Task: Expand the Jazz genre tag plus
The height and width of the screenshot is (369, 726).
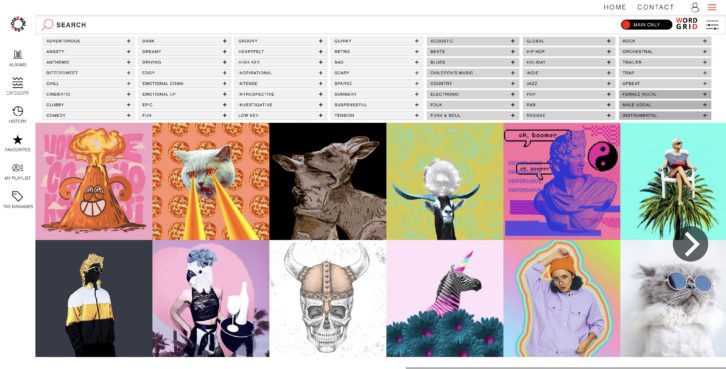Action: (608, 84)
